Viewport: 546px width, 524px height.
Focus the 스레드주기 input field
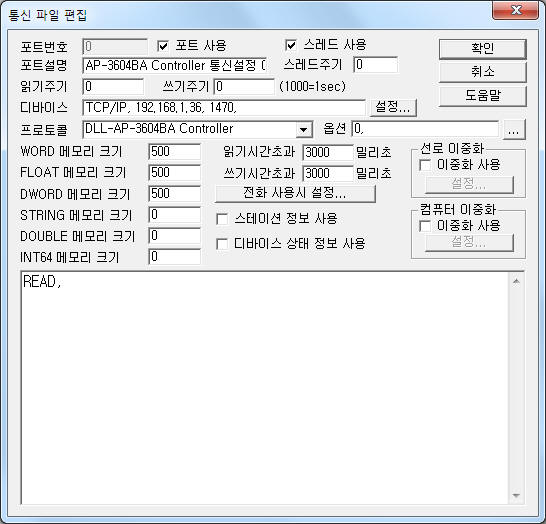[376, 65]
